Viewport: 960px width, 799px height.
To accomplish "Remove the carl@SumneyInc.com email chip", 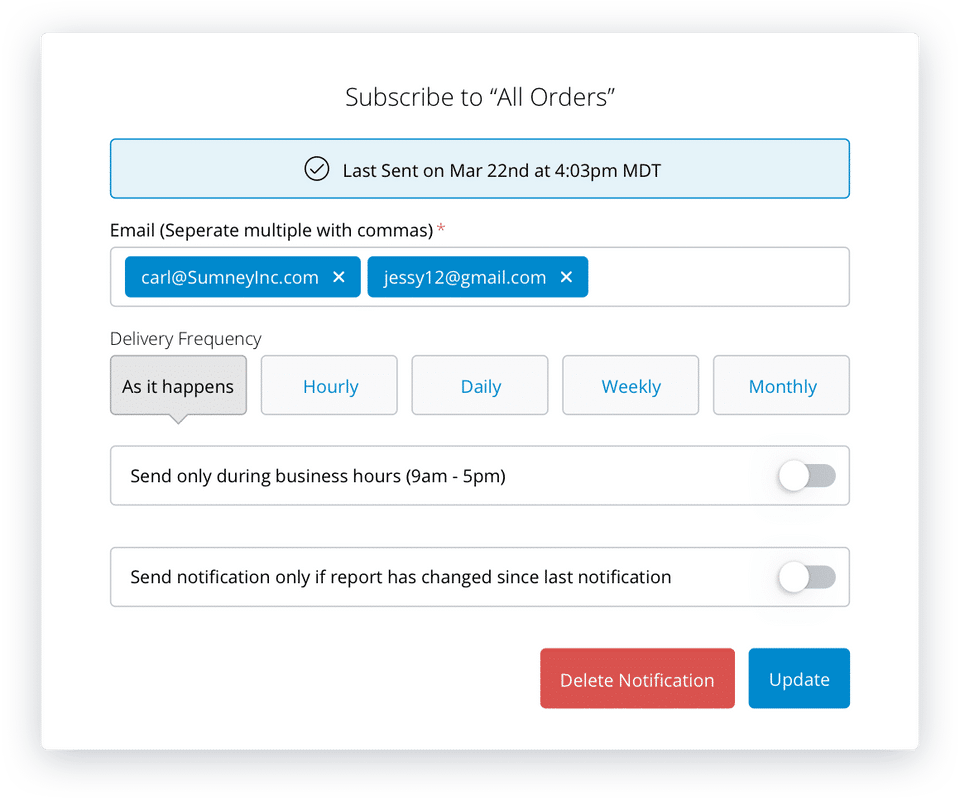I will click(x=339, y=278).
